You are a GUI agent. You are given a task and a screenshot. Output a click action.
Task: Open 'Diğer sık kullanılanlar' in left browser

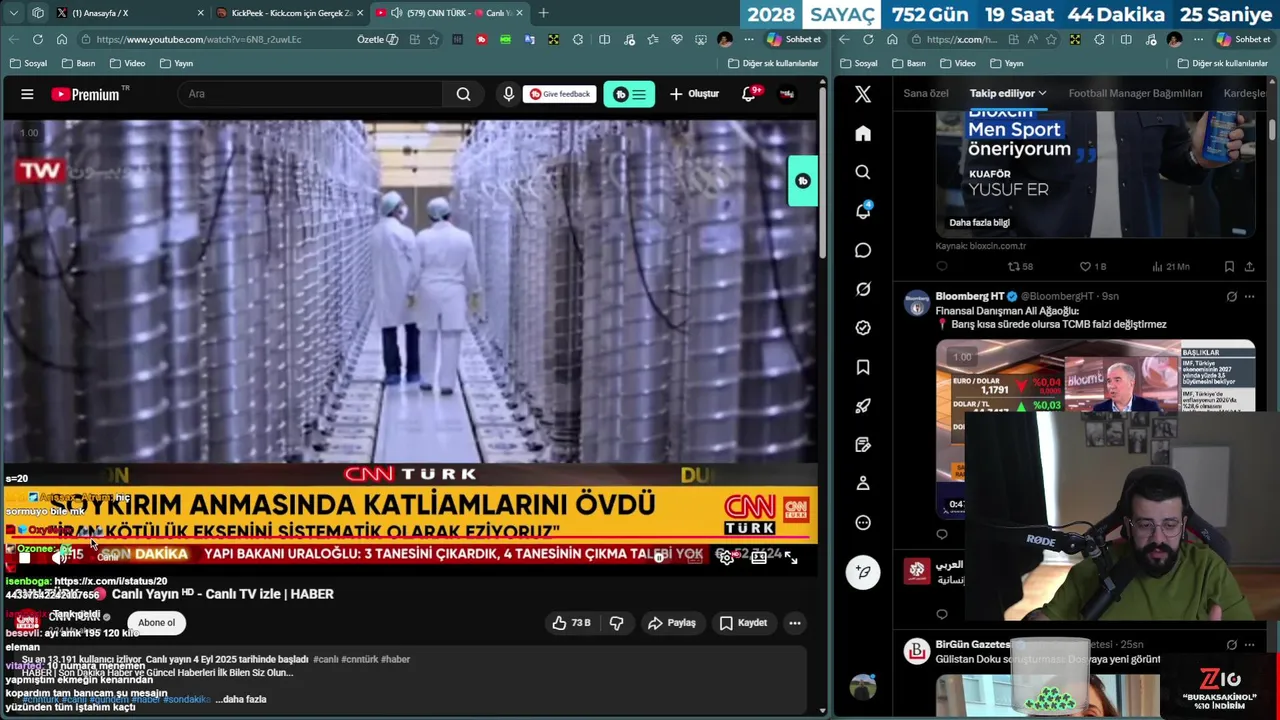click(772, 63)
